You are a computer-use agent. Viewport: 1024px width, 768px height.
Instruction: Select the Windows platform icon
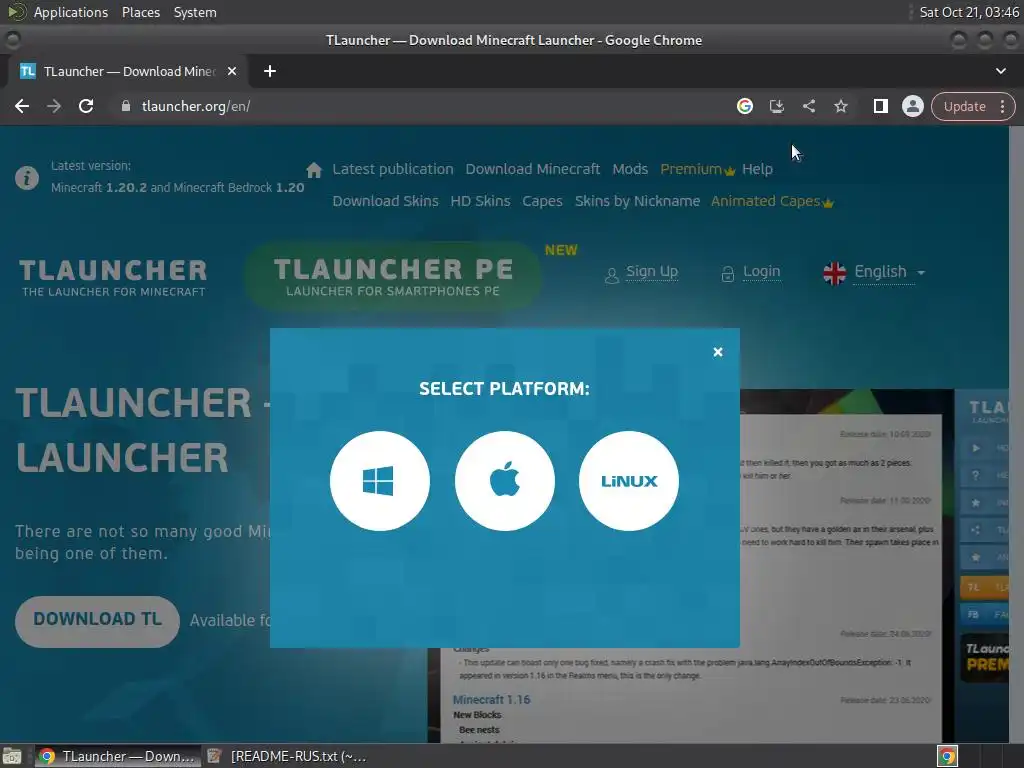tap(379, 481)
